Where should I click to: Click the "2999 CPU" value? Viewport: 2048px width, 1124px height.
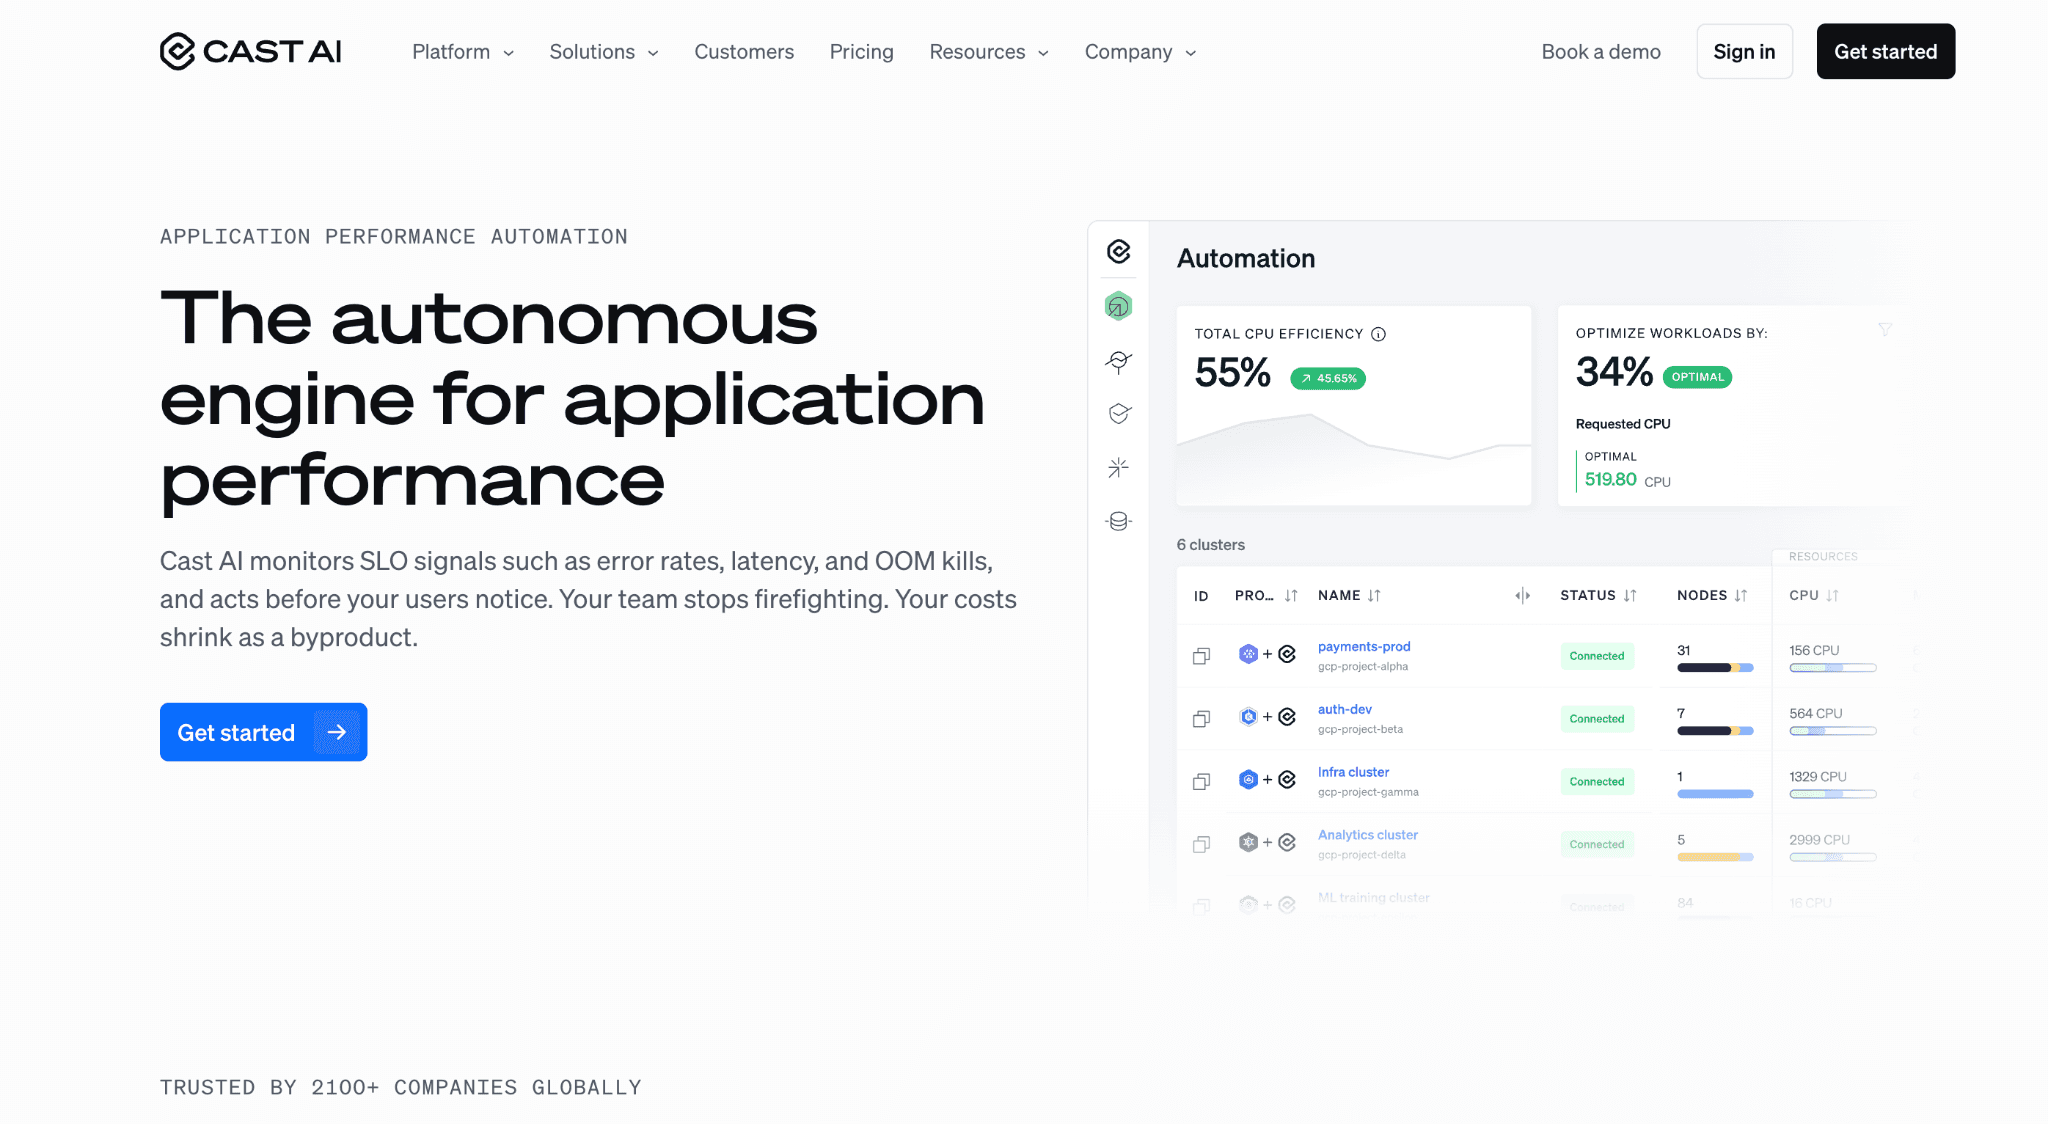pos(1819,840)
